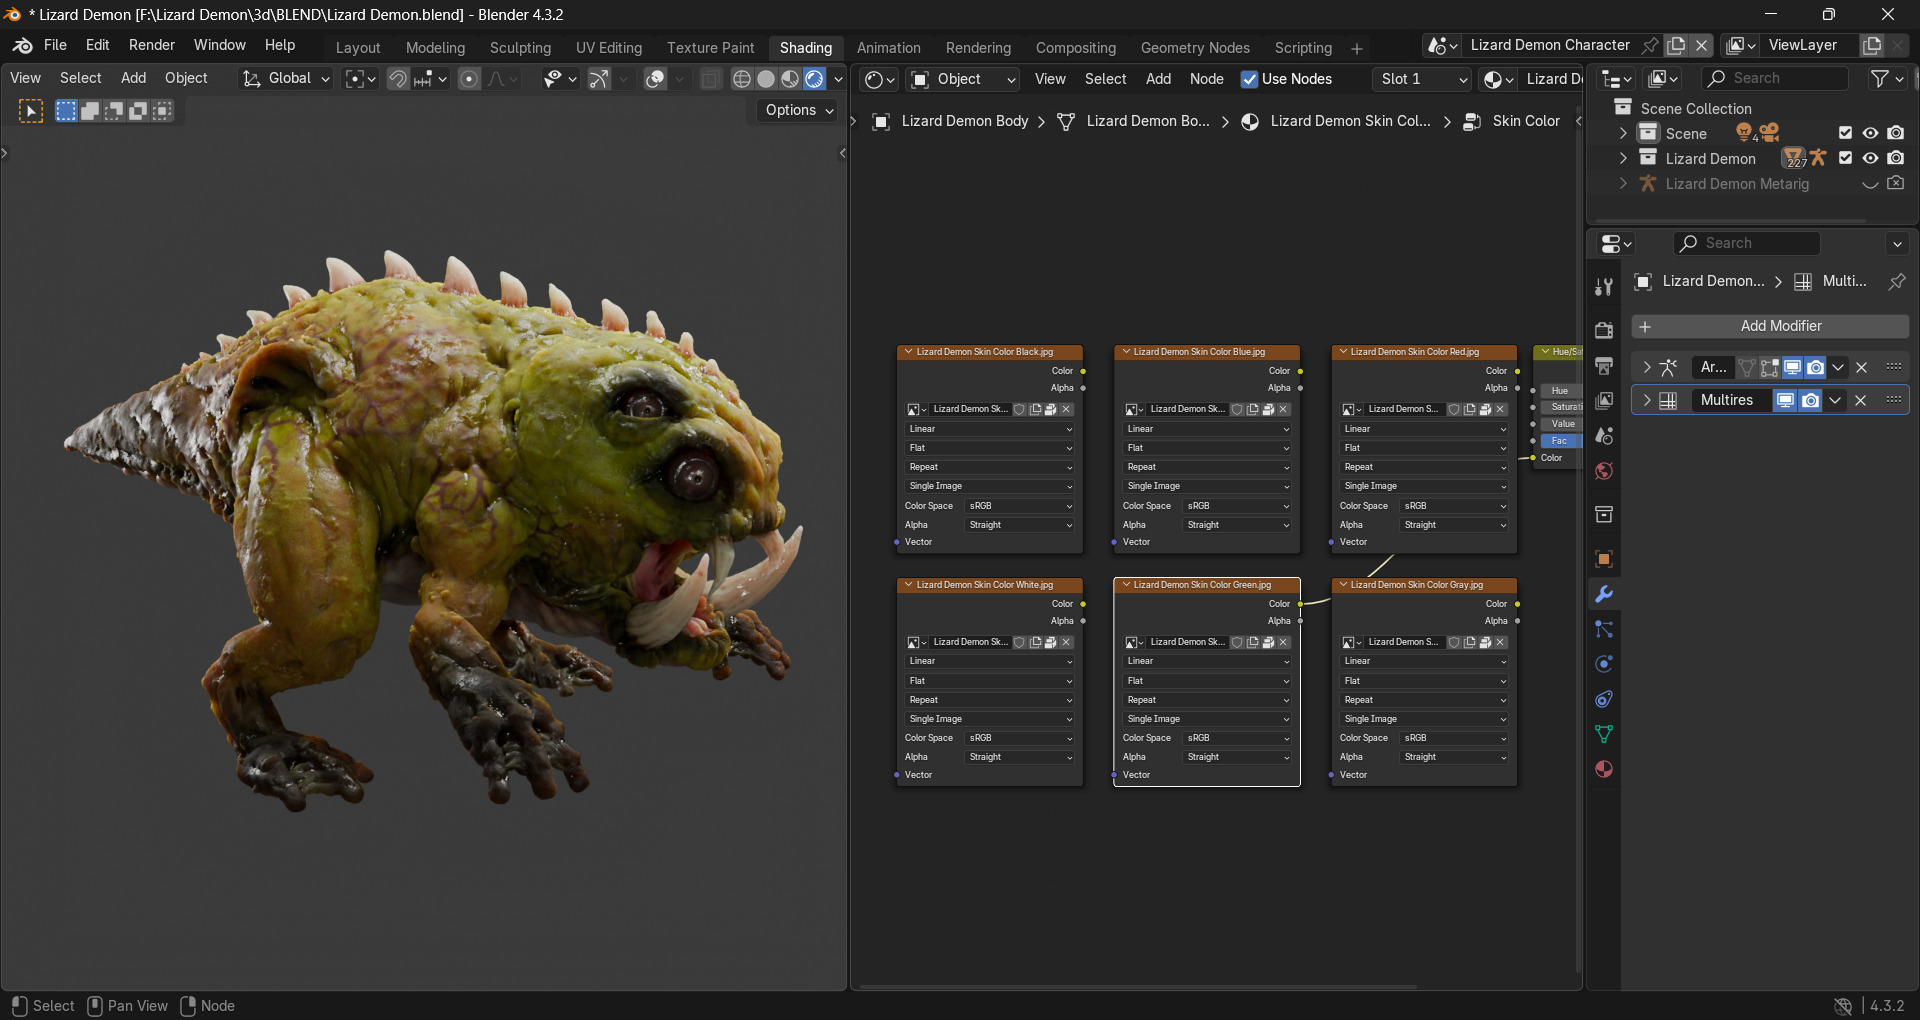Disable Lizard Demon collection in renders
1920x1020 pixels.
point(1895,158)
